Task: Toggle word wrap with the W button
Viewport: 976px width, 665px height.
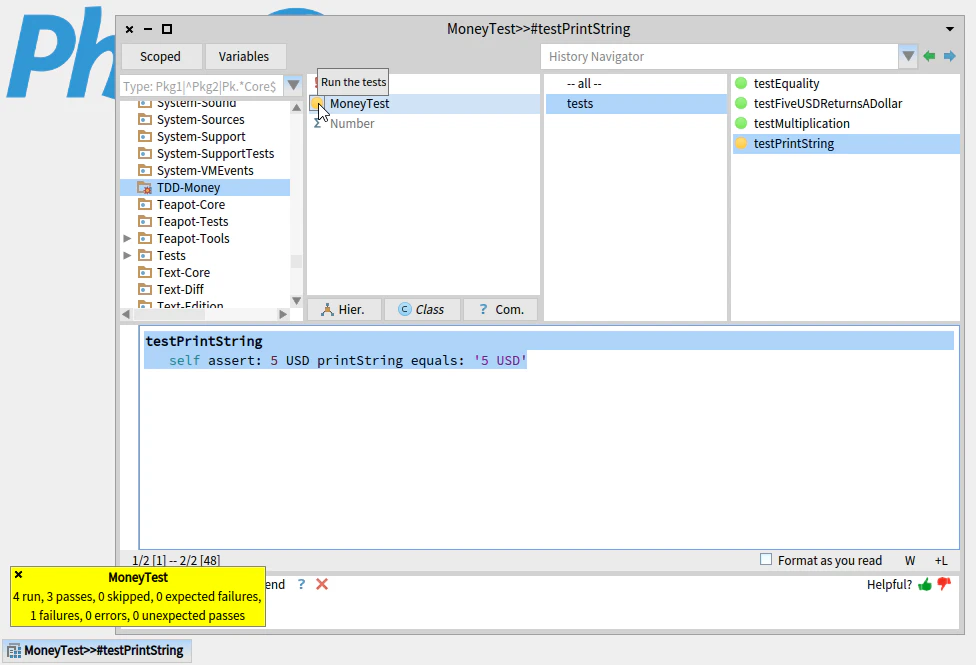Action: [909, 560]
